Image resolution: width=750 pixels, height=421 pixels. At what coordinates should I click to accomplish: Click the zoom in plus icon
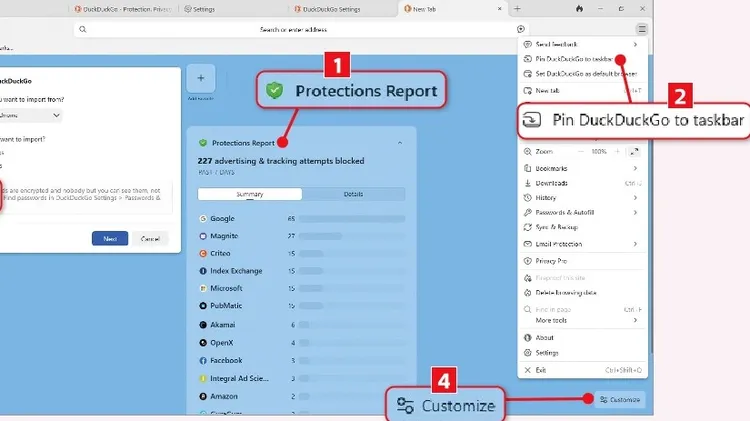(x=617, y=152)
